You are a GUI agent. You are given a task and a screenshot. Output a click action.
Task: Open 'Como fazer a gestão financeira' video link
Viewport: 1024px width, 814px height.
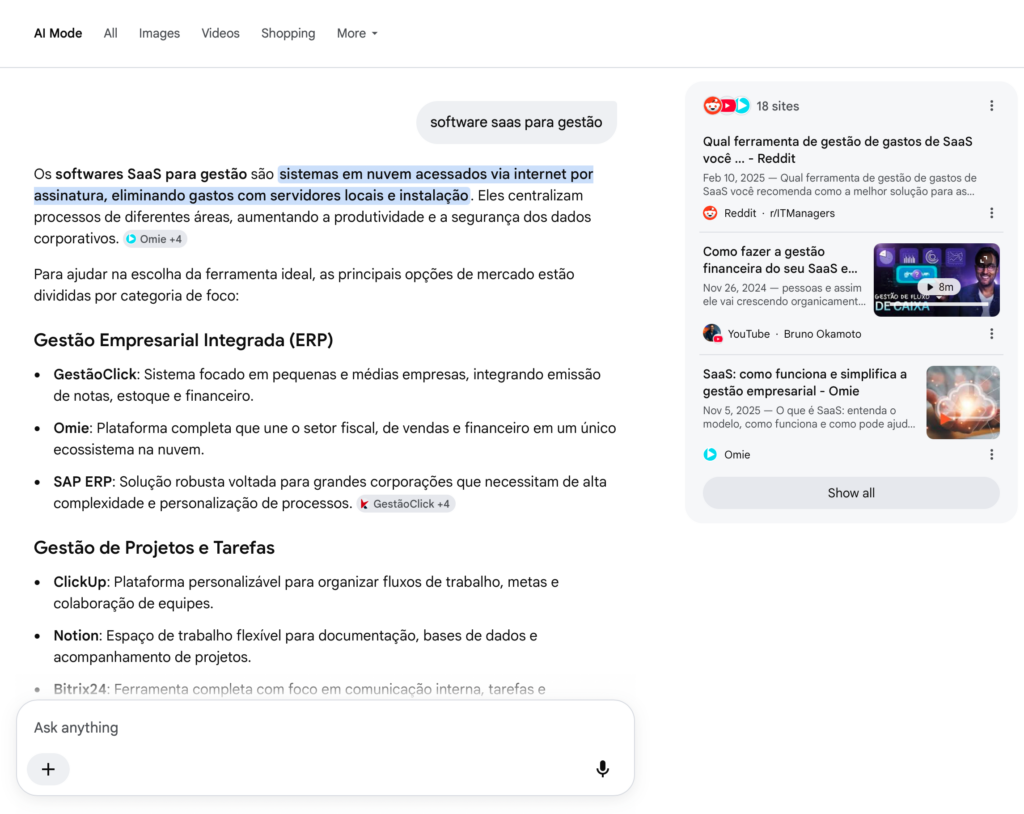pyautogui.click(x=780, y=260)
